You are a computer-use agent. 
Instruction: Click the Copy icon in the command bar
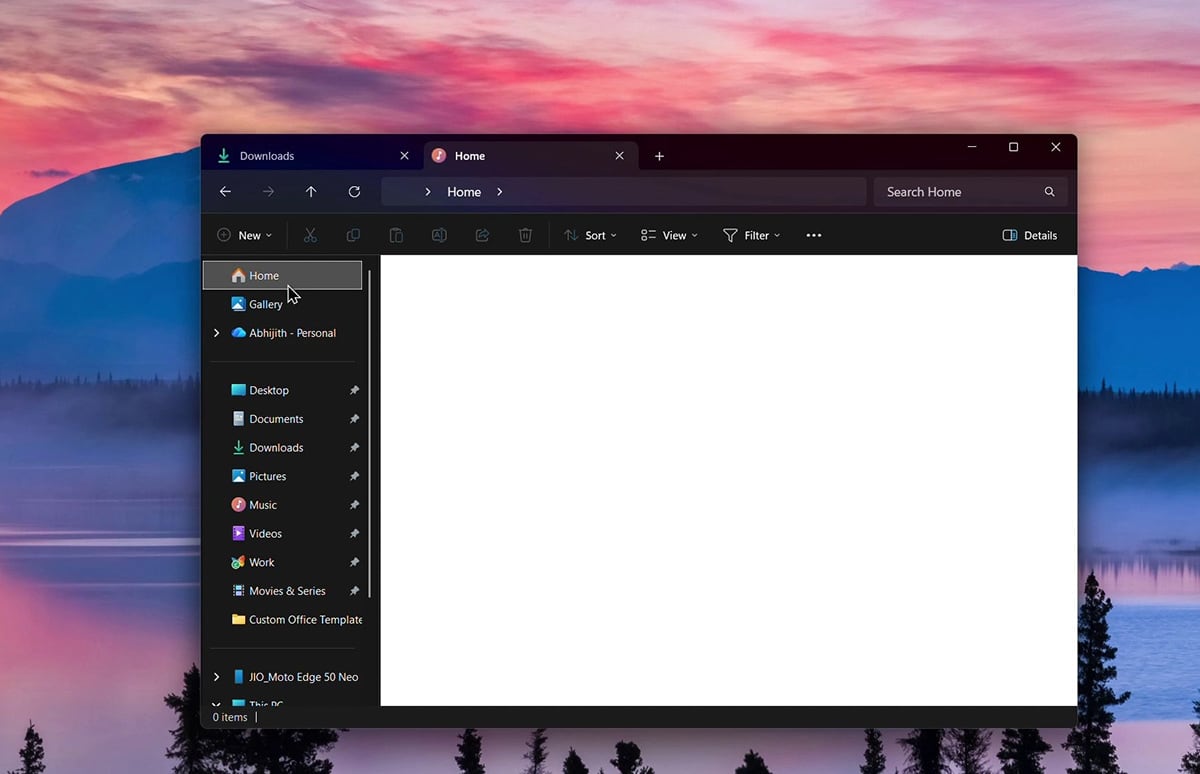click(353, 235)
